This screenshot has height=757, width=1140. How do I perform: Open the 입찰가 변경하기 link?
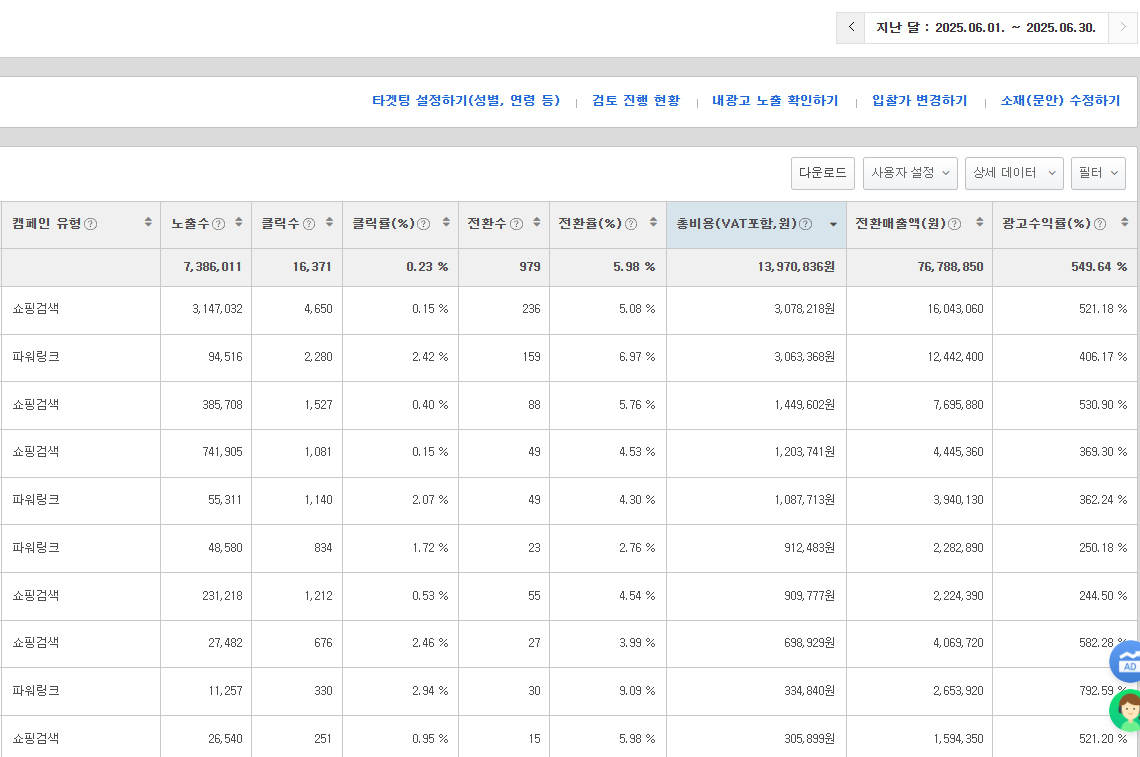[919, 101]
